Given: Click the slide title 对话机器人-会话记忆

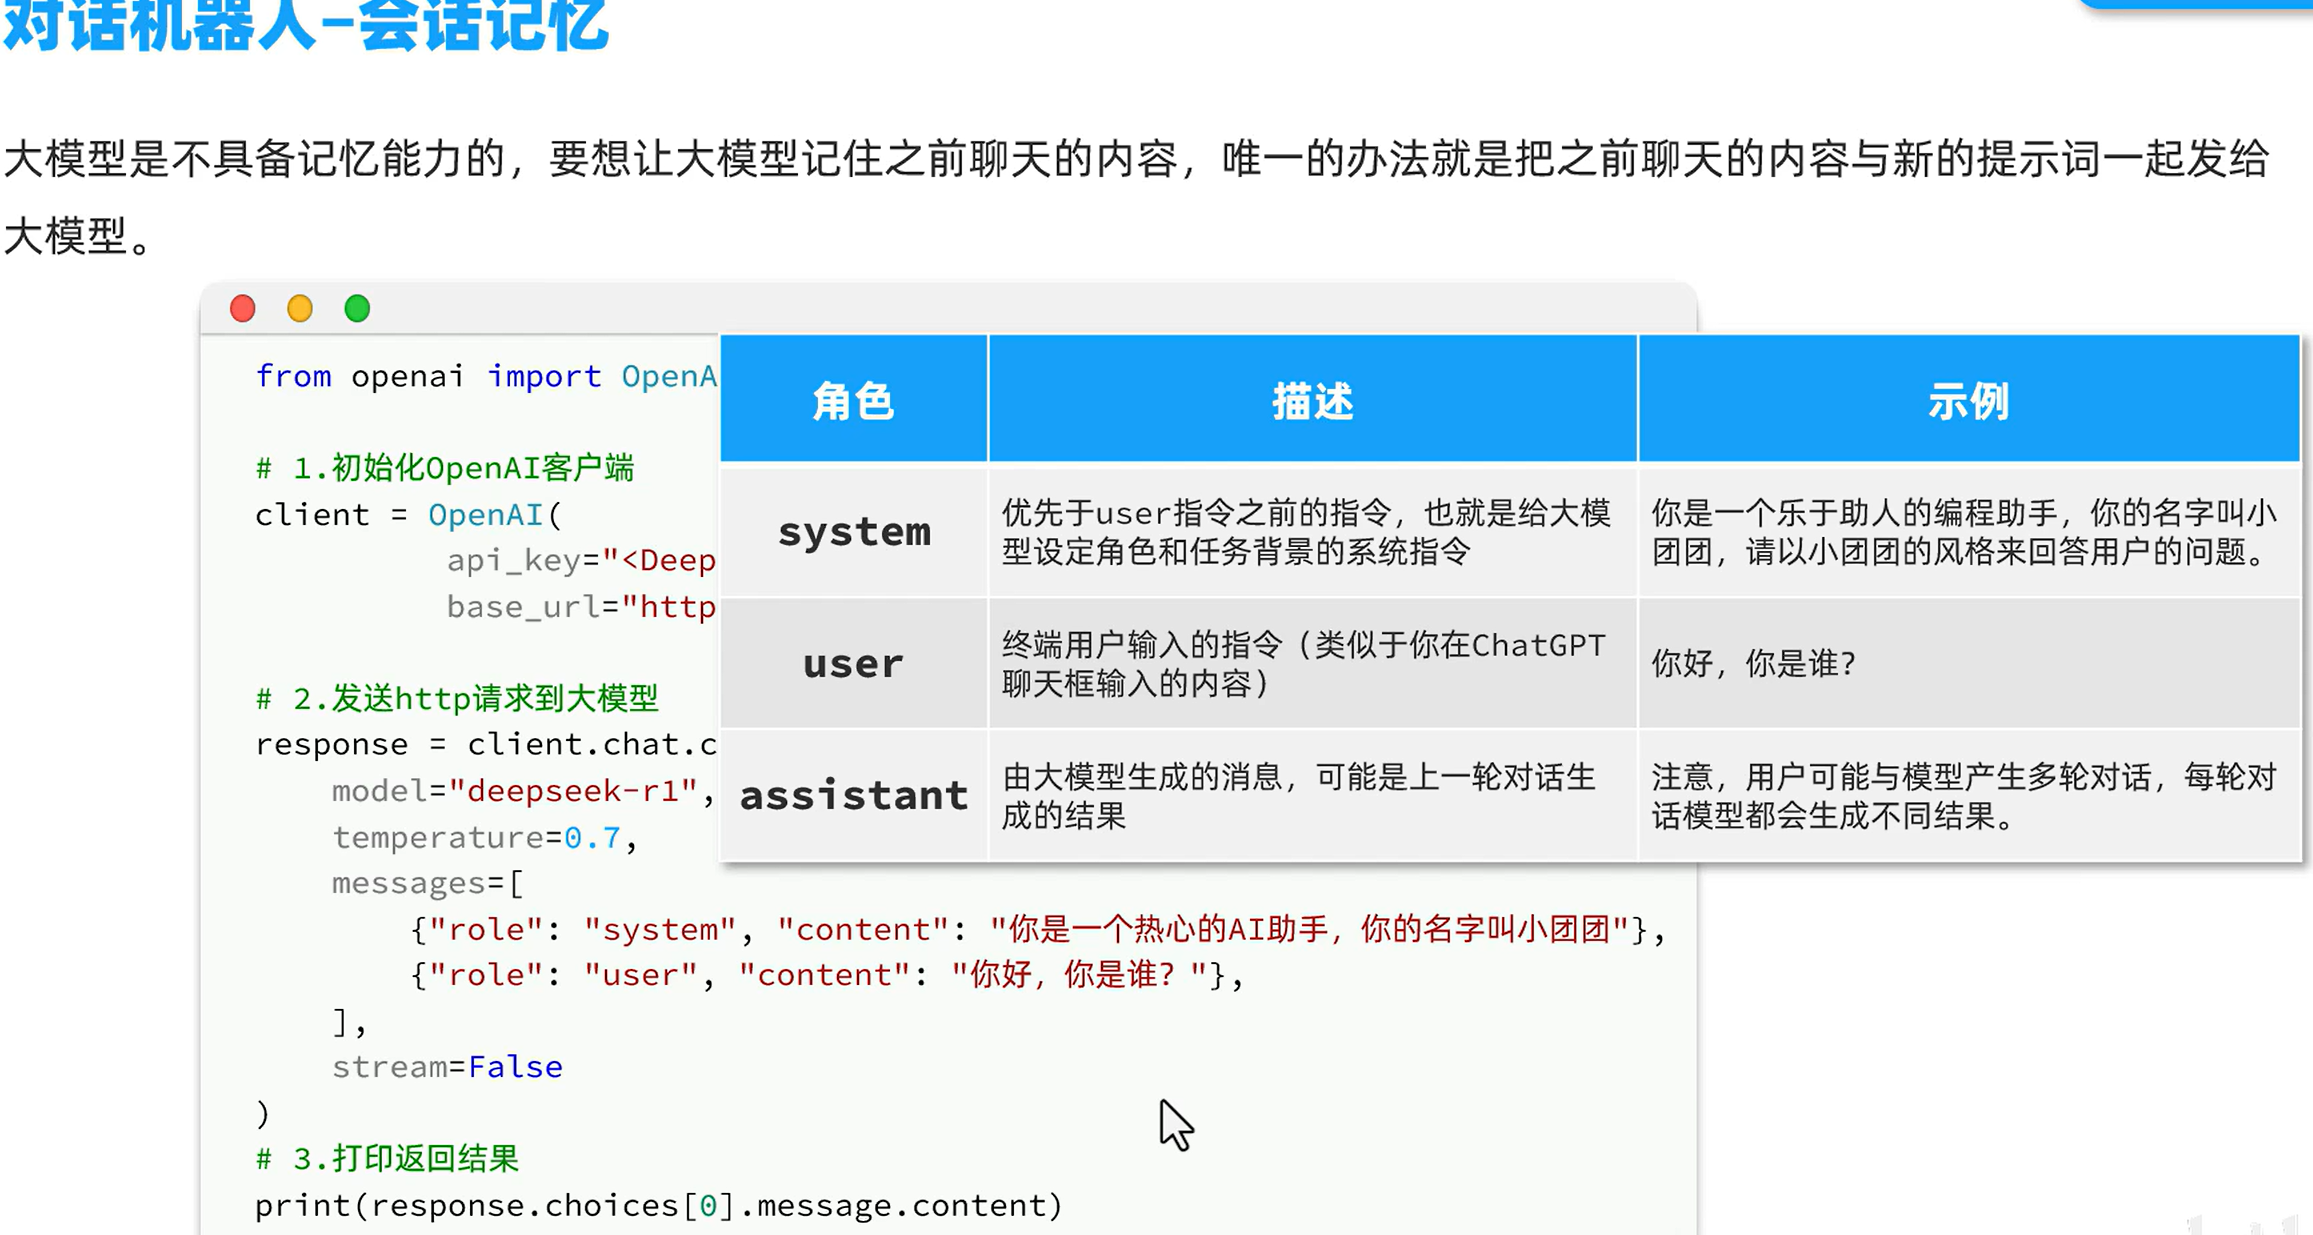Looking at the screenshot, I should click(x=306, y=25).
